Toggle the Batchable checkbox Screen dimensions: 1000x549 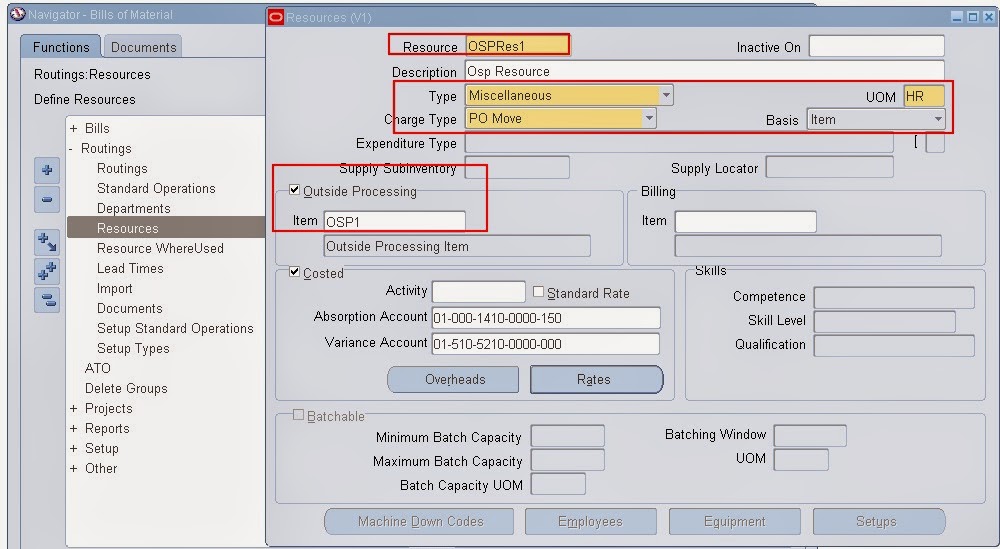[298, 415]
